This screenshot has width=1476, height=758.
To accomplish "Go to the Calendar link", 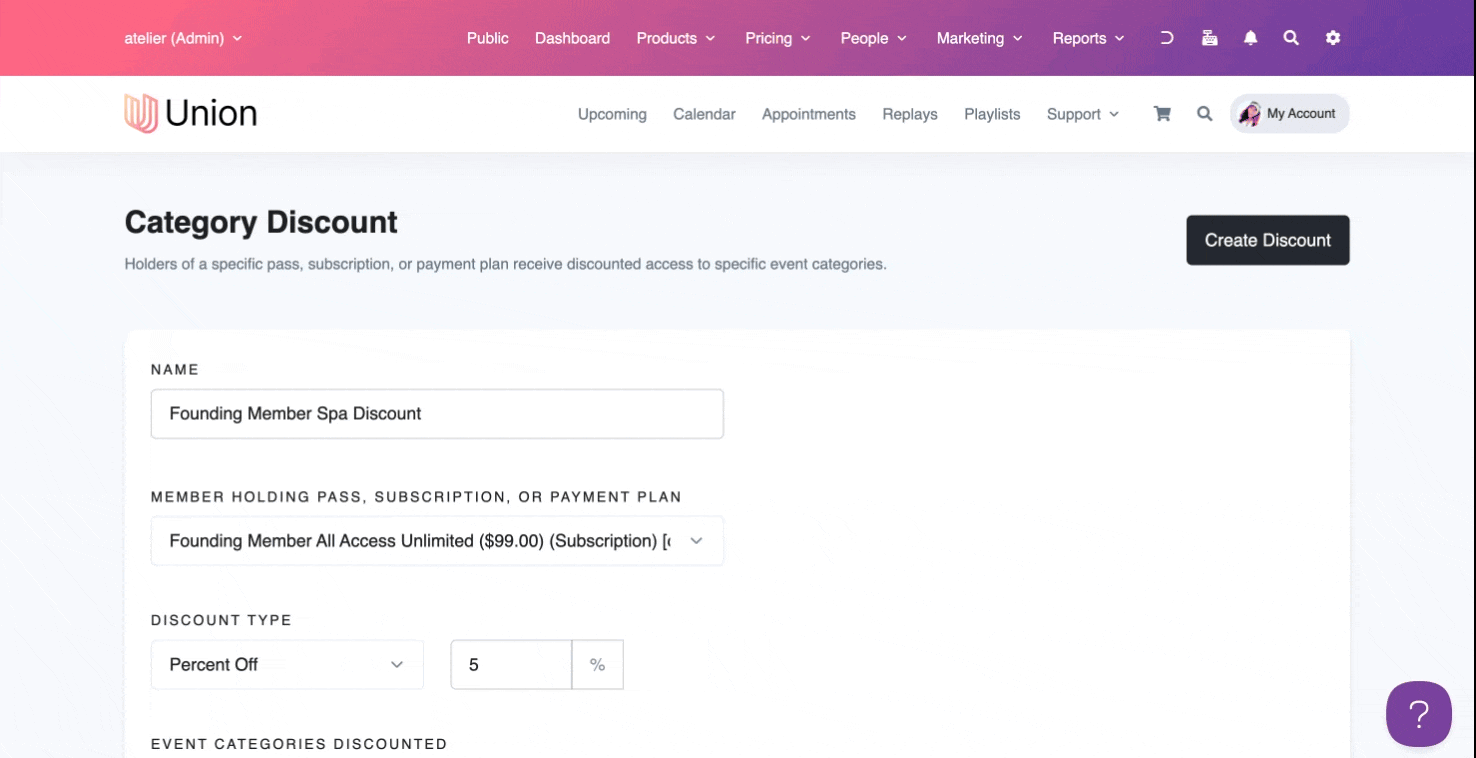I will coord(704,114).
